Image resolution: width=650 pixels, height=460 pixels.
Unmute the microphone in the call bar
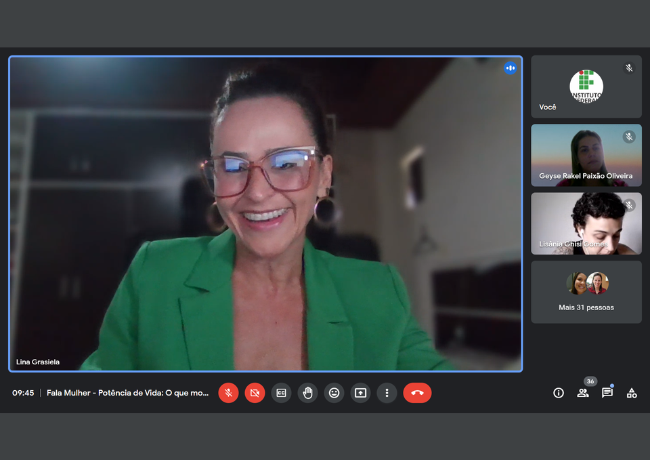point(228,393)
